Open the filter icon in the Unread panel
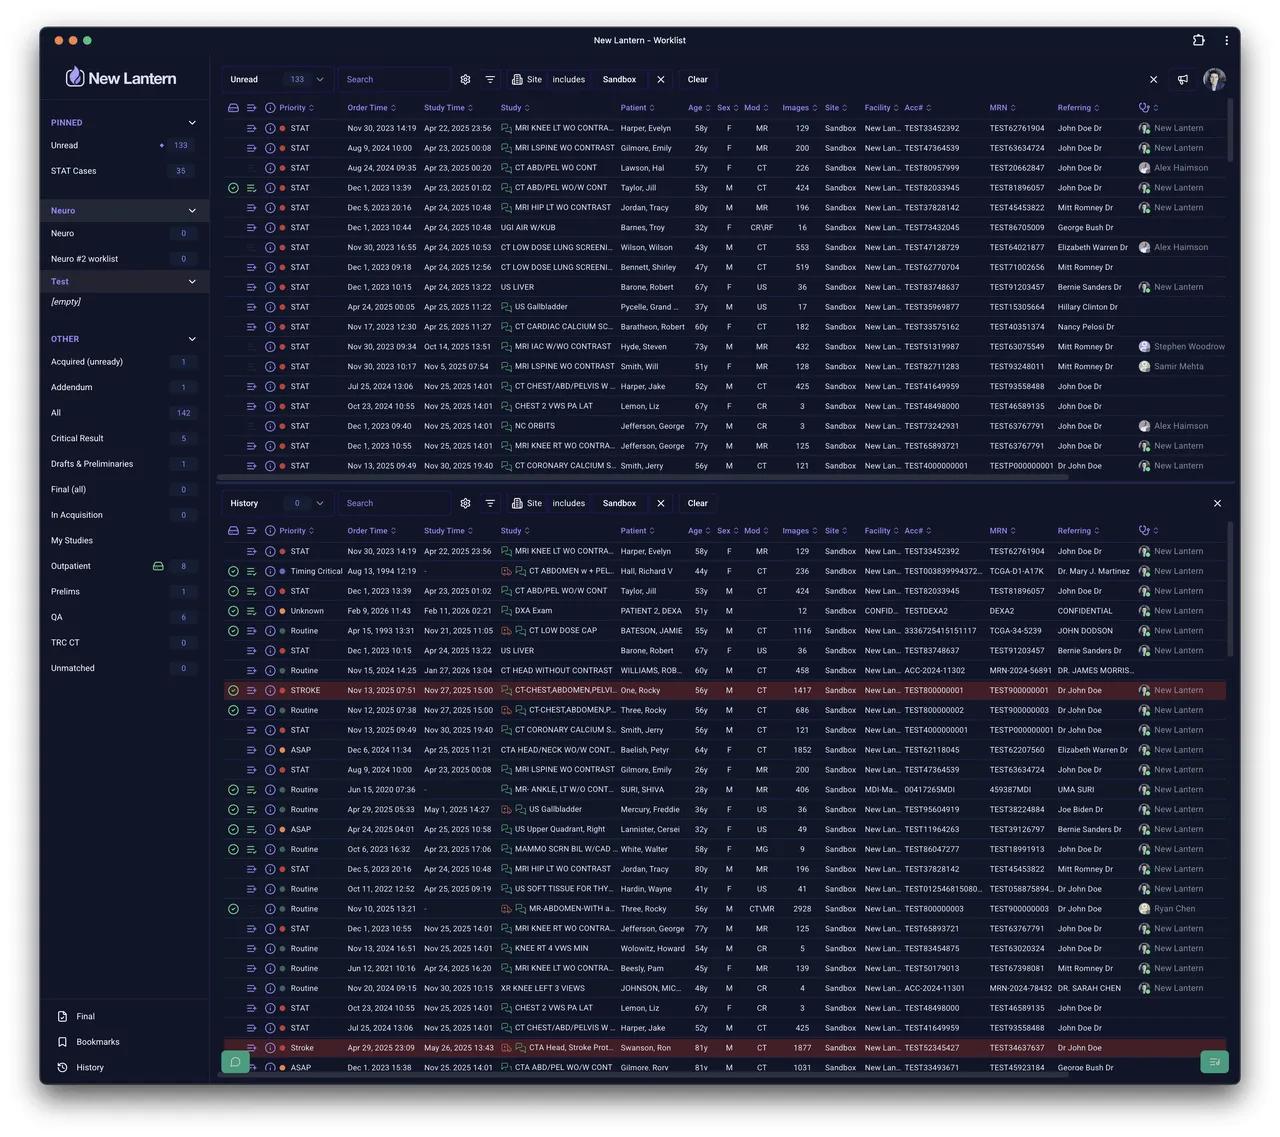Image resolution: width=1280 pixels, height=1137 pixels. click(x=490, y=79)
